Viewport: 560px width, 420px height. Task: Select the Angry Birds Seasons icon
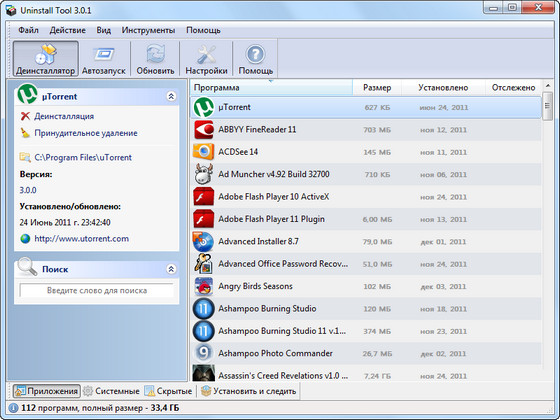[204, 286]
